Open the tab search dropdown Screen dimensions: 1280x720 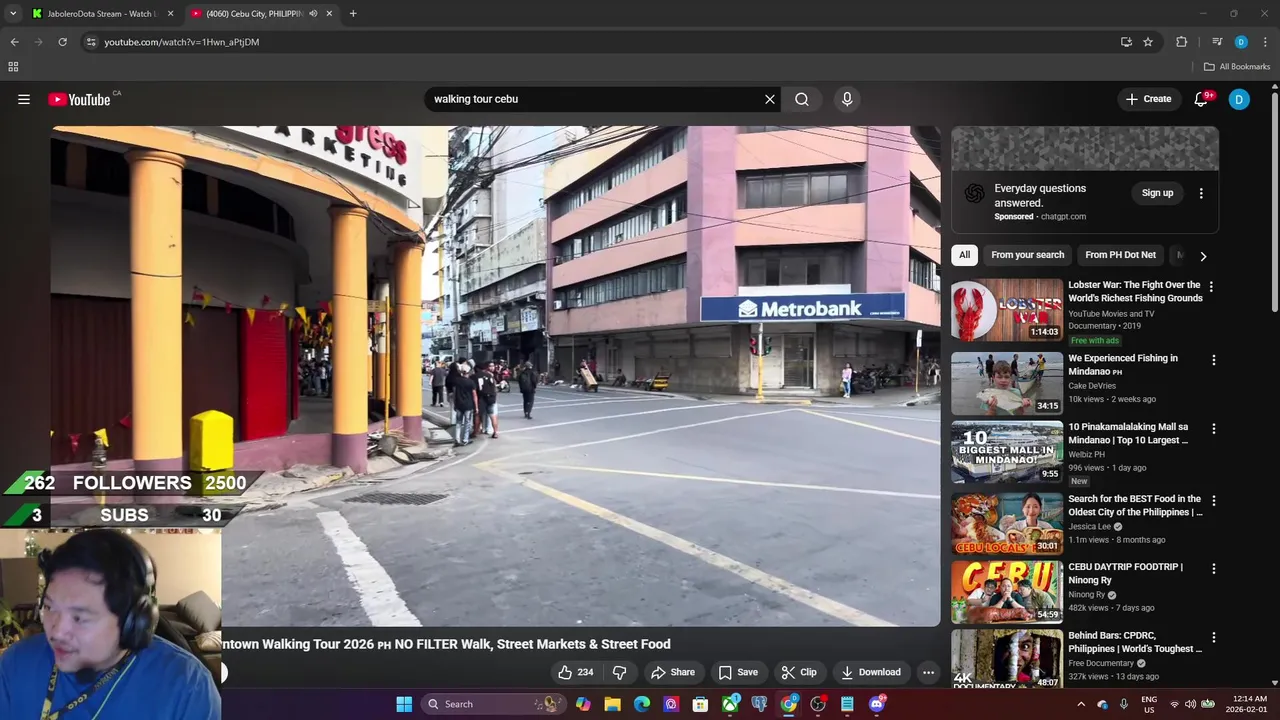coord(13,14)
